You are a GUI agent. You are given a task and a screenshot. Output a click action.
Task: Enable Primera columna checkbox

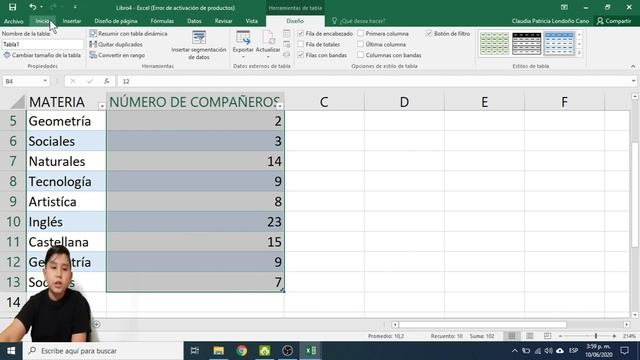tap(361, 33)
